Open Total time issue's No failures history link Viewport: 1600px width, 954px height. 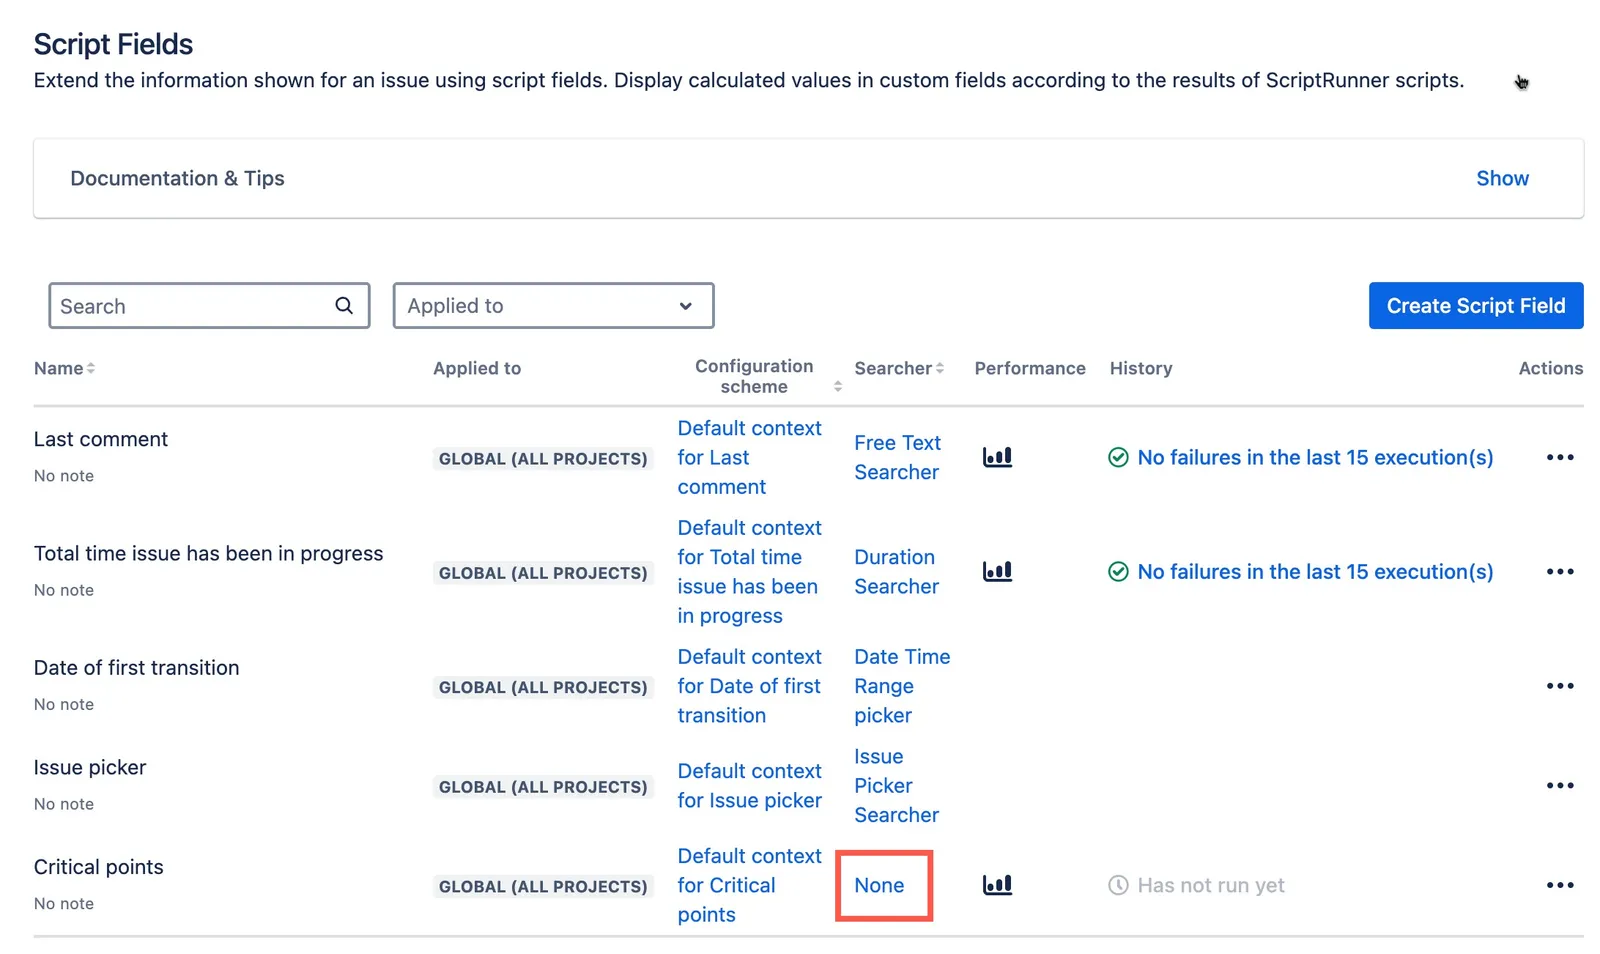pyautogui.click(x=1315, y=571)
